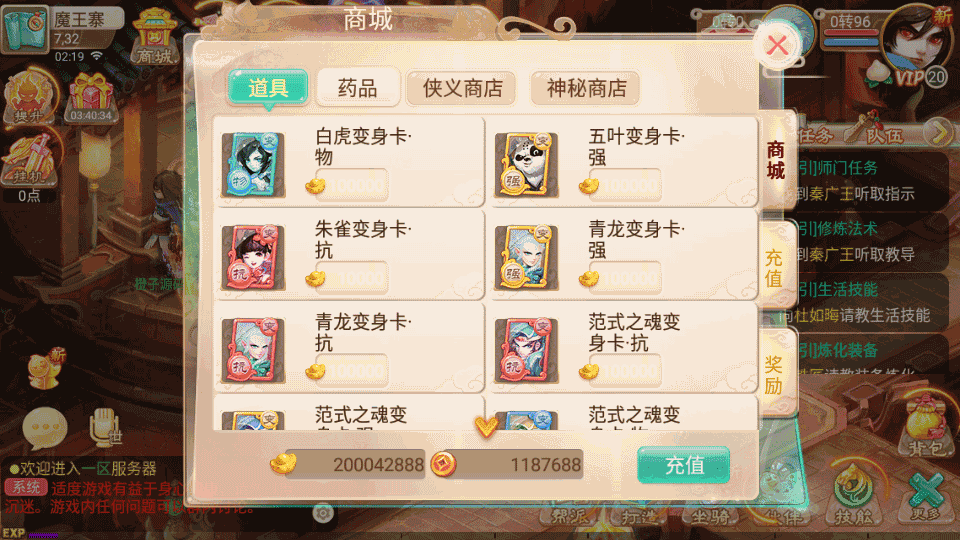Click the green 充值 recharge button
Screen dimensions: 960x540
click(x=684, y=465)
